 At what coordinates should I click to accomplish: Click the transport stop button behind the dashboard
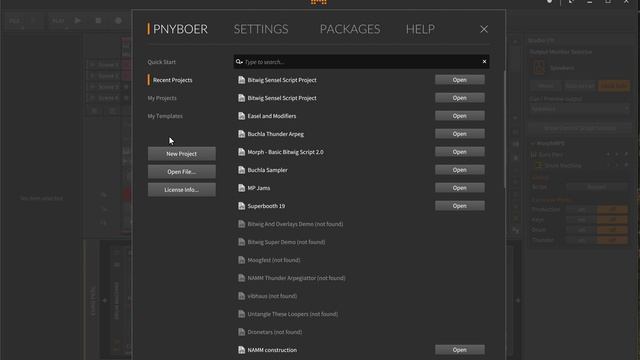[x=98, y=20]
